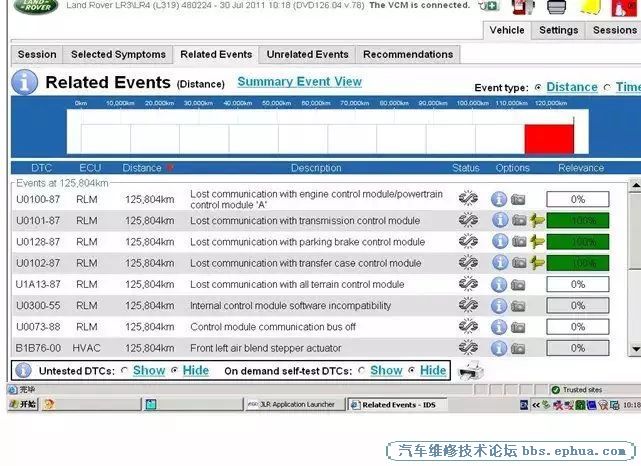
Task: Click the Related Events tab
Action: click(216, 54)
